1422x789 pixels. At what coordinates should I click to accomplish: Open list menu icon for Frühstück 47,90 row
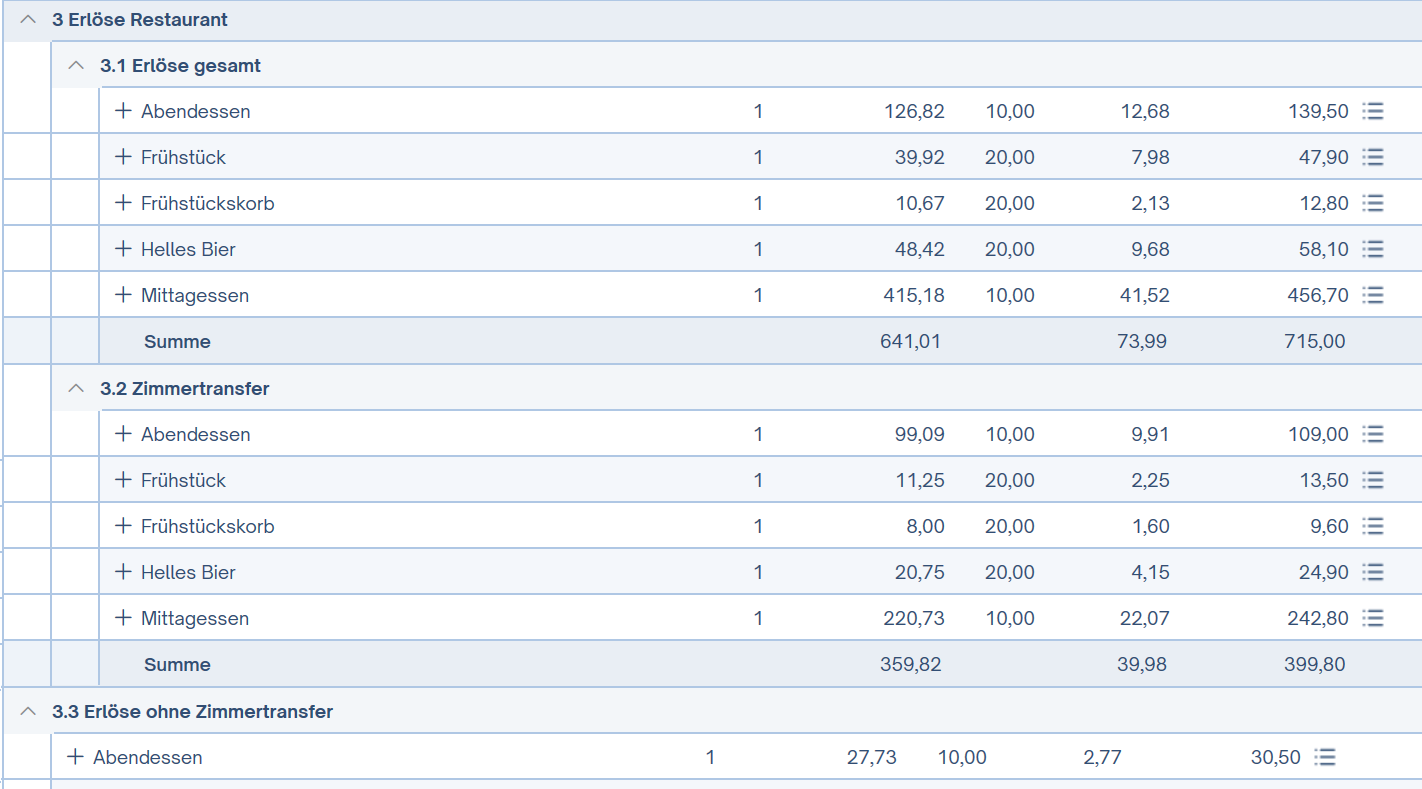coord(1374,157)
